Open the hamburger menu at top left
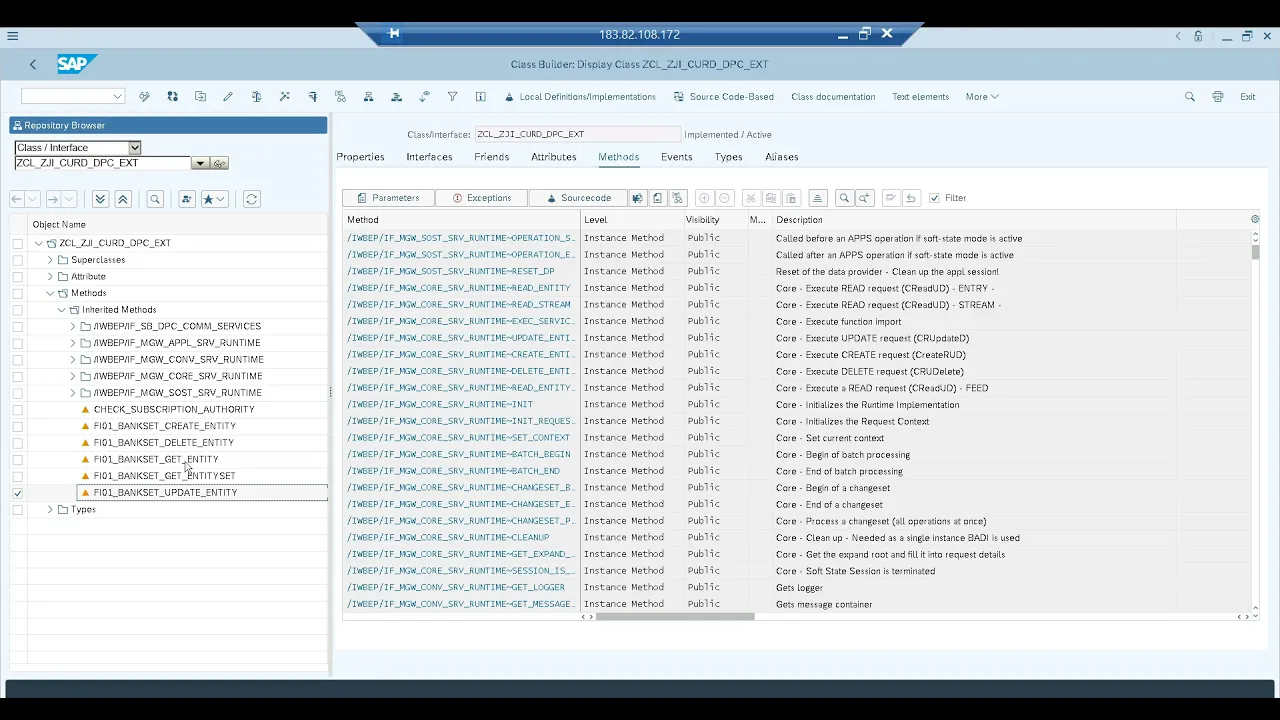The image size is (1280, 720). pyautogui.click(x=12, y=36)
